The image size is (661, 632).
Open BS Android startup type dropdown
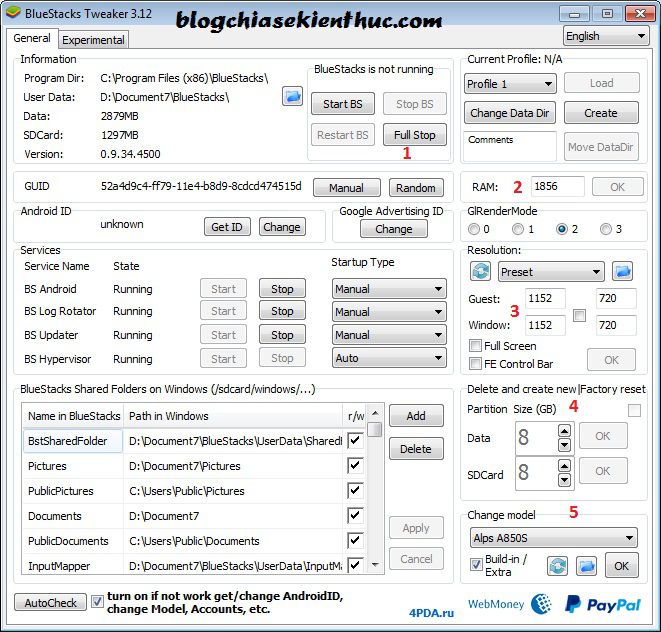389,289
